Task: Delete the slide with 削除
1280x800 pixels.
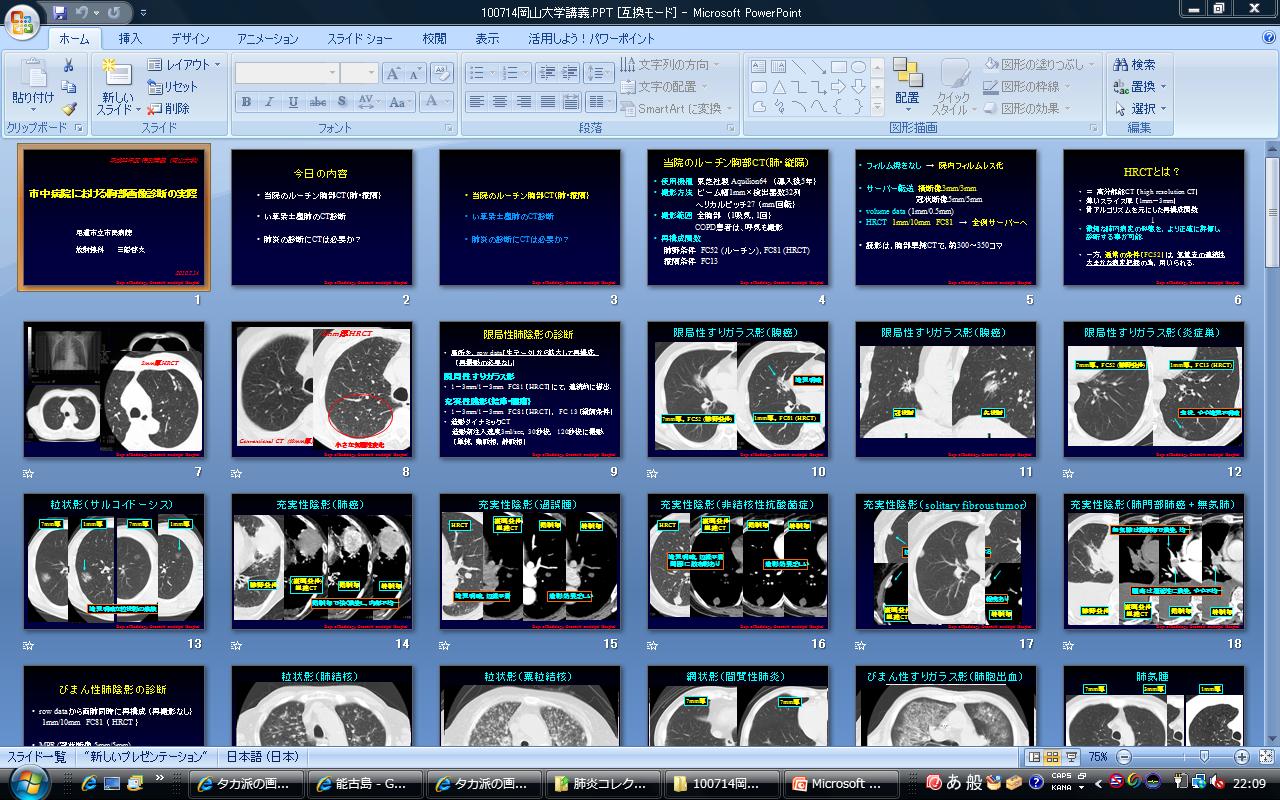Action: pos(169,109)
